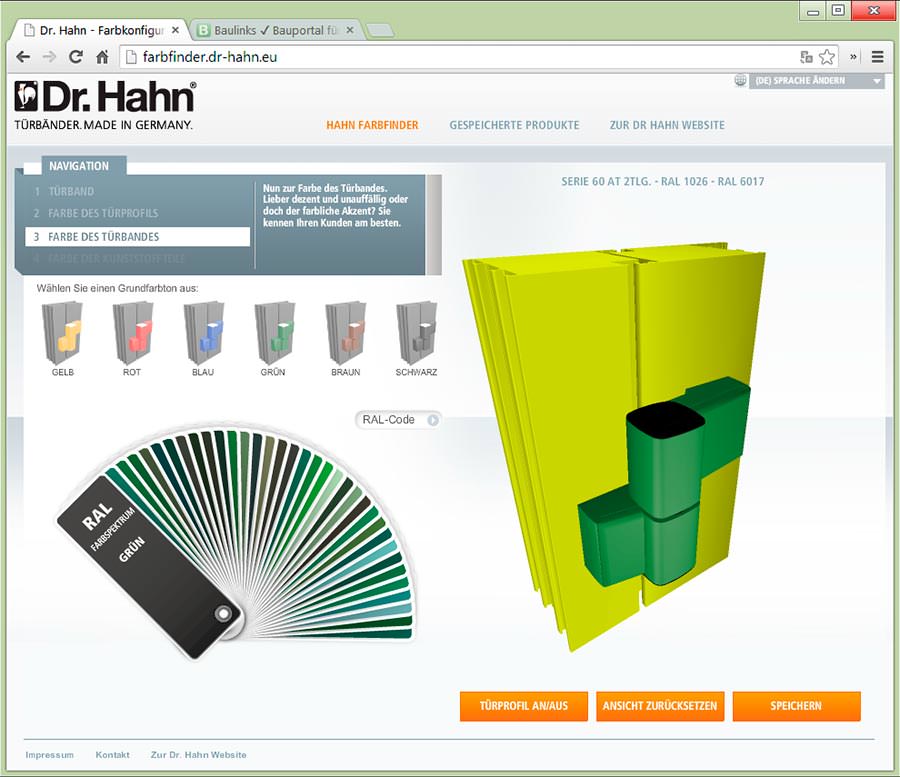Click the Dr. Hahn logo
This screenshot has height=777, width=900.
point(105,105)
